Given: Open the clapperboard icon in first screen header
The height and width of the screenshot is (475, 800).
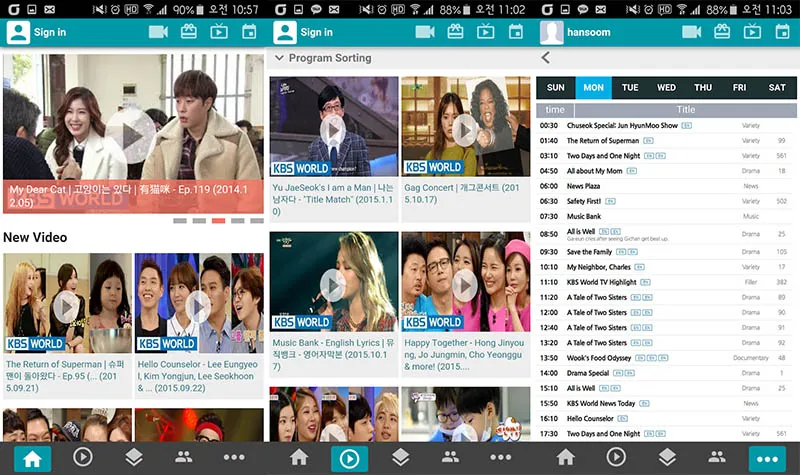Looking at the screenshot, I should 189,32.
